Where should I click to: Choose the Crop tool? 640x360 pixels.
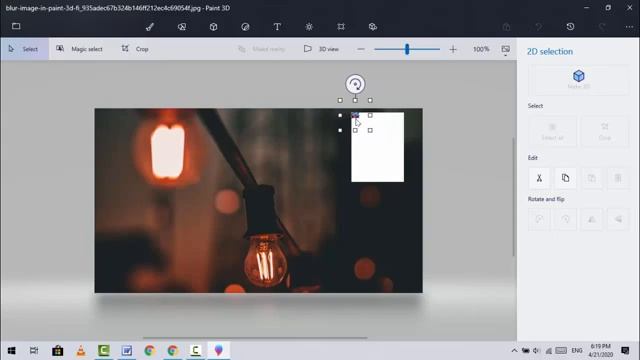135,49
